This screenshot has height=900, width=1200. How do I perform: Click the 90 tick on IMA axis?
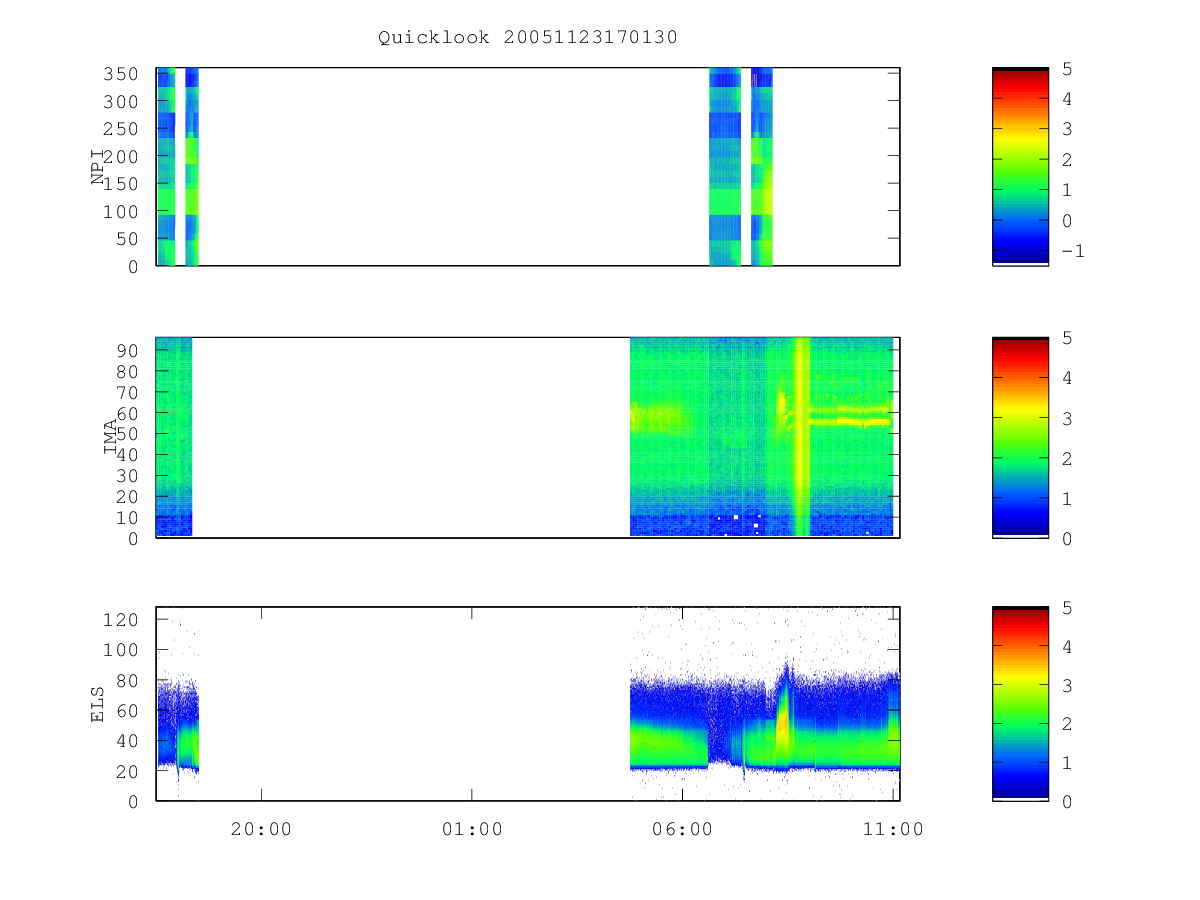(x=130, y=350)
